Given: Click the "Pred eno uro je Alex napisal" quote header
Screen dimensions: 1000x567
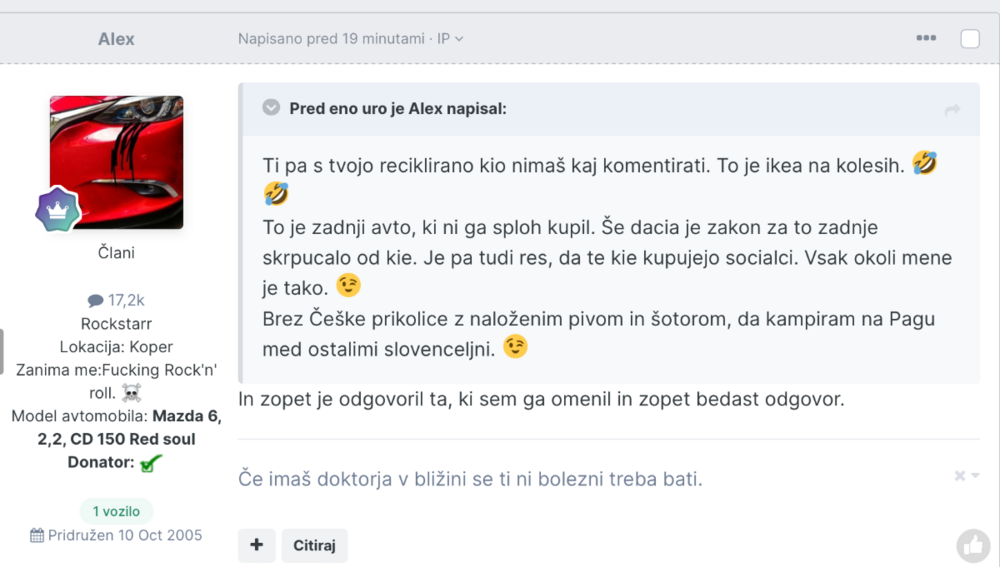Looking at the screenshot, I should pyautogui.click(x=398, y=108).
